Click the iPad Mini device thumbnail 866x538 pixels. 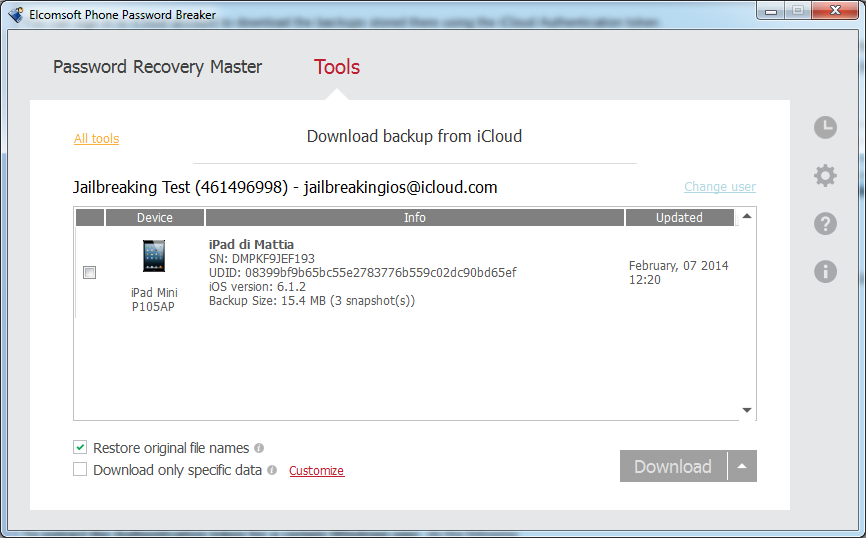(154, 256)
